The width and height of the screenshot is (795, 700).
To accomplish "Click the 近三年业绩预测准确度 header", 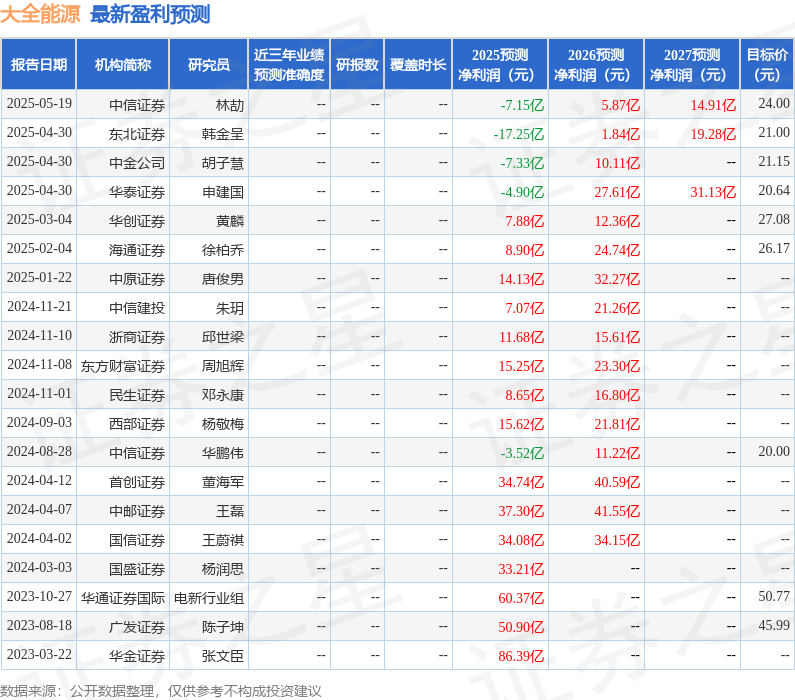I will click(288, 64).
